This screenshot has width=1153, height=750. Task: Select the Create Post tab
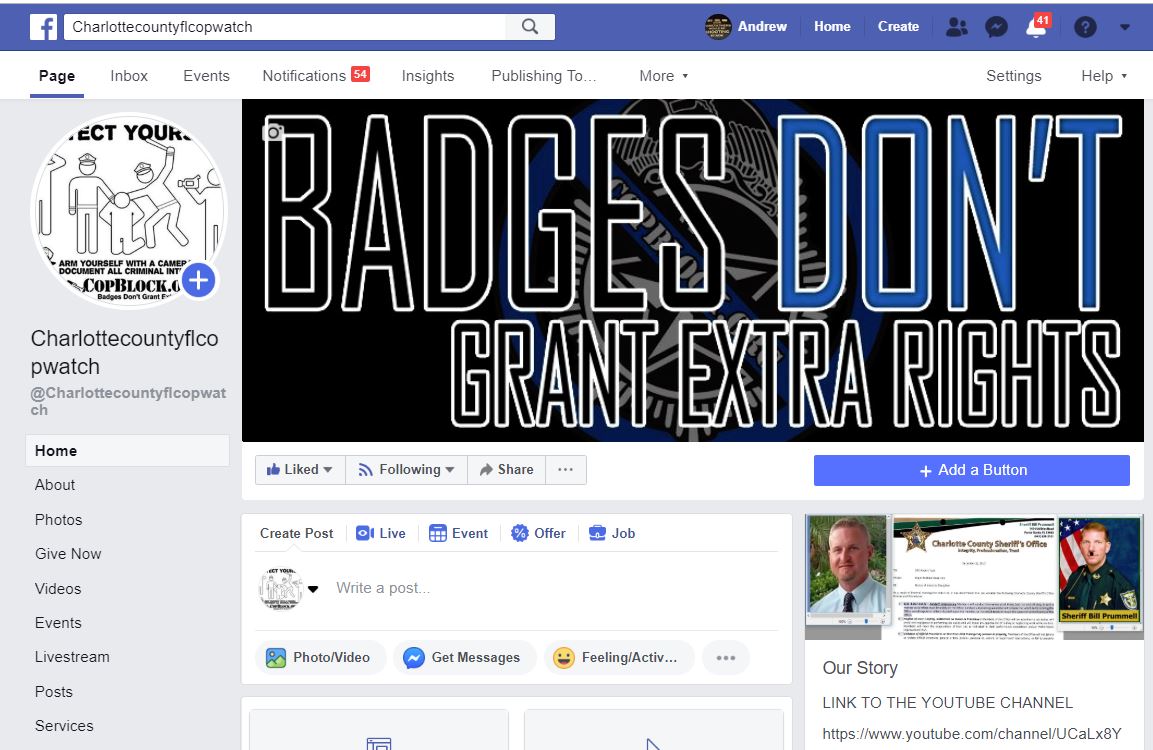tap(296, 533)
